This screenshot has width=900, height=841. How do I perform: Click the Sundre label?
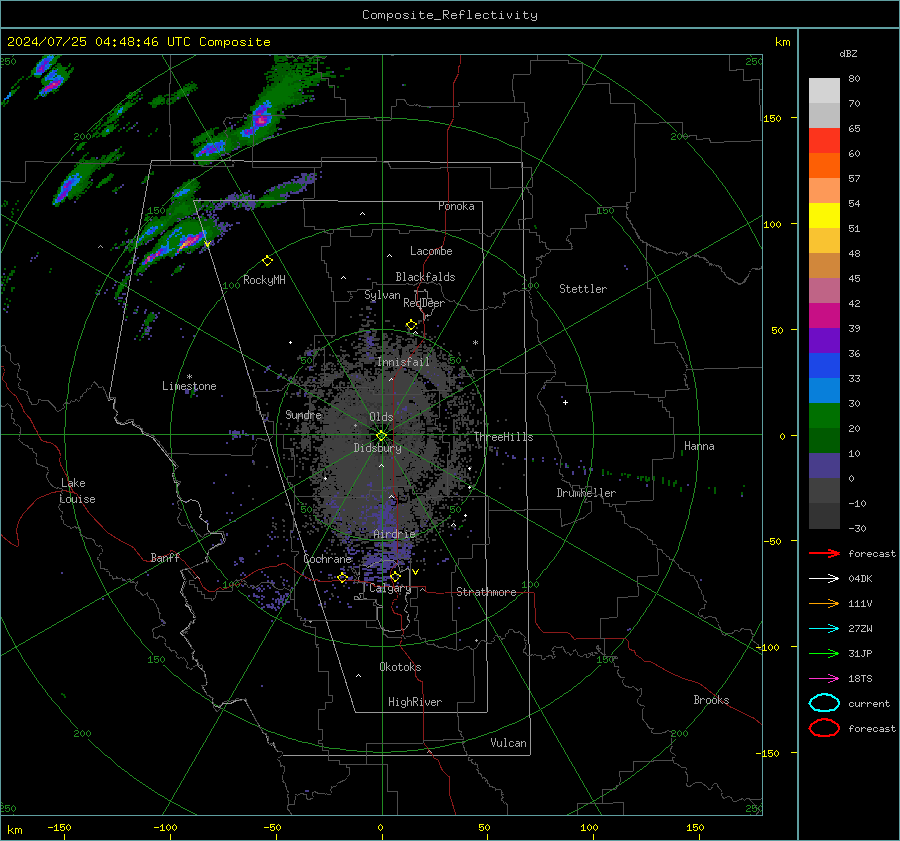click(x=303, y=415)
